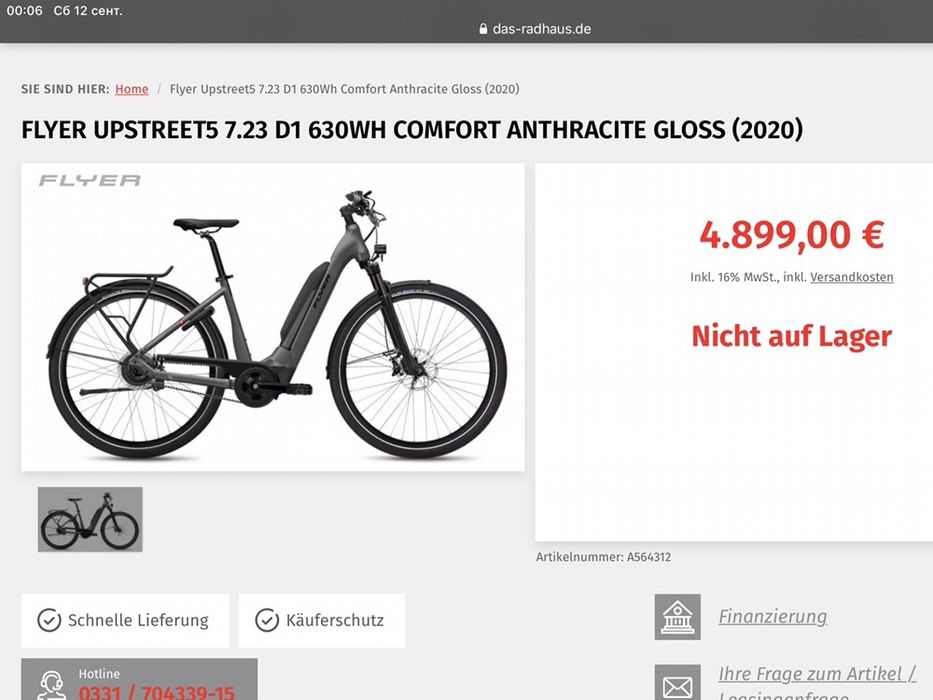Click the Käuferschutz badge
This screenshot has width=933, height=700.
tap(321, 620)
